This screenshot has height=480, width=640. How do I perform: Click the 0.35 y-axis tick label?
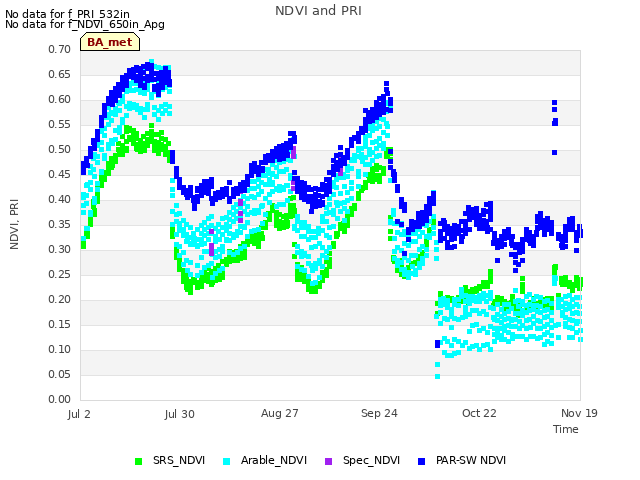(60, 224)
